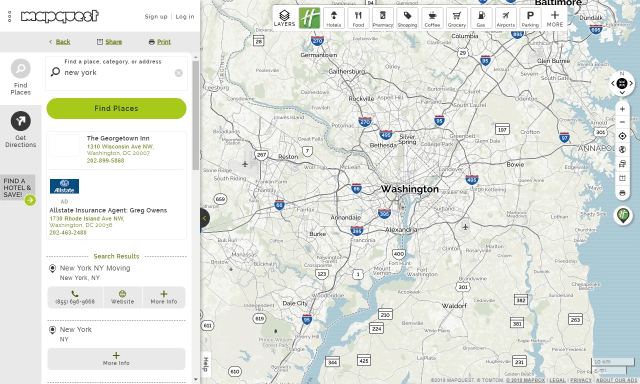The width and height of the screenshot is (640, 384).
Task: Click the sidebar scrollbar thumb
Action: pyautogui.click(x=196, y=115)
